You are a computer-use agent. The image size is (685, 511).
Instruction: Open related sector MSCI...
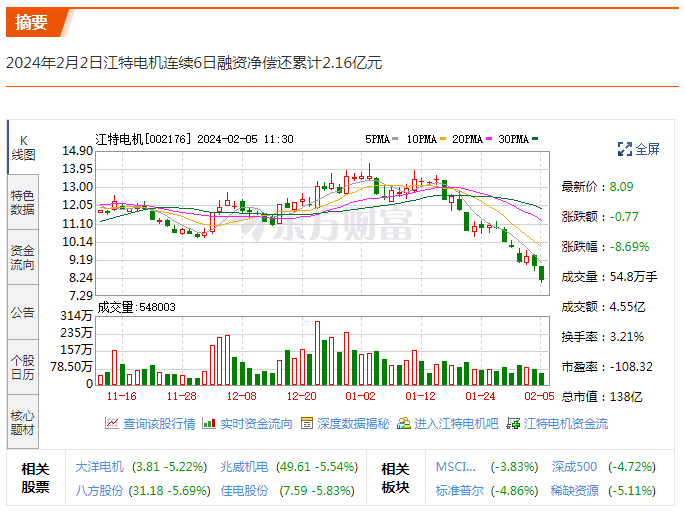[x=456, y=467]
